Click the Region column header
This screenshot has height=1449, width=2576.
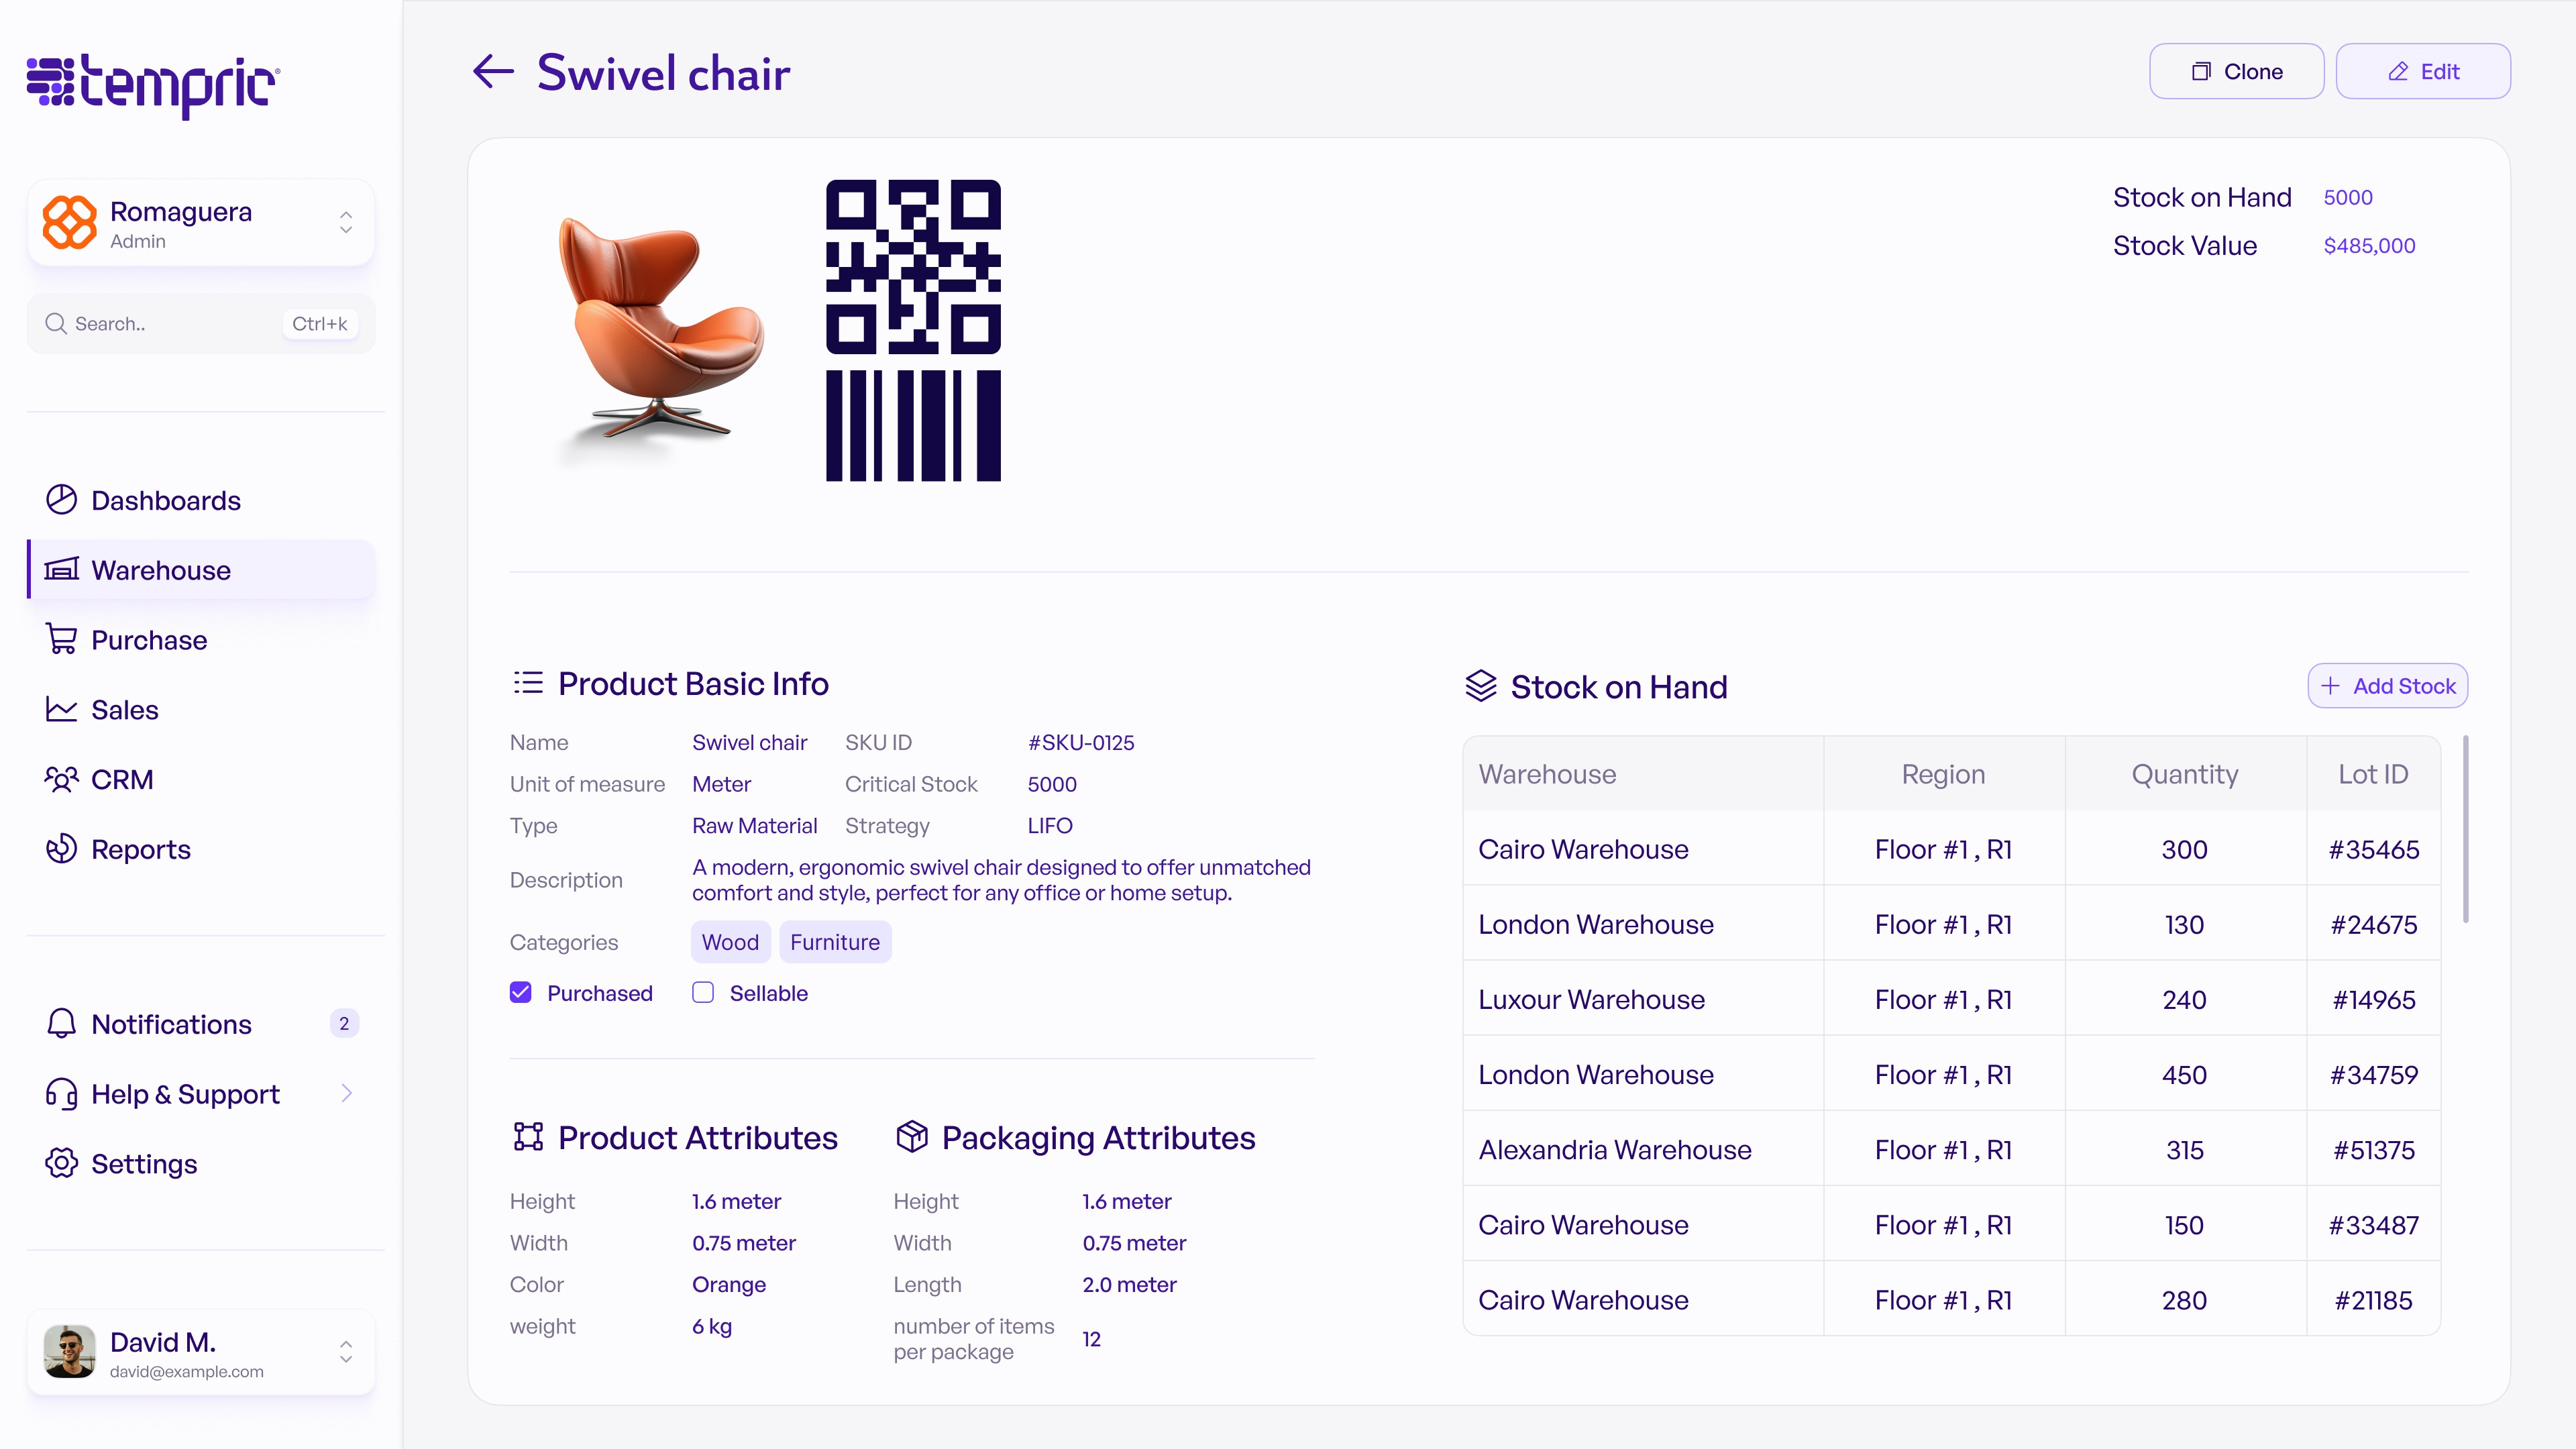tap(1944, 774)
